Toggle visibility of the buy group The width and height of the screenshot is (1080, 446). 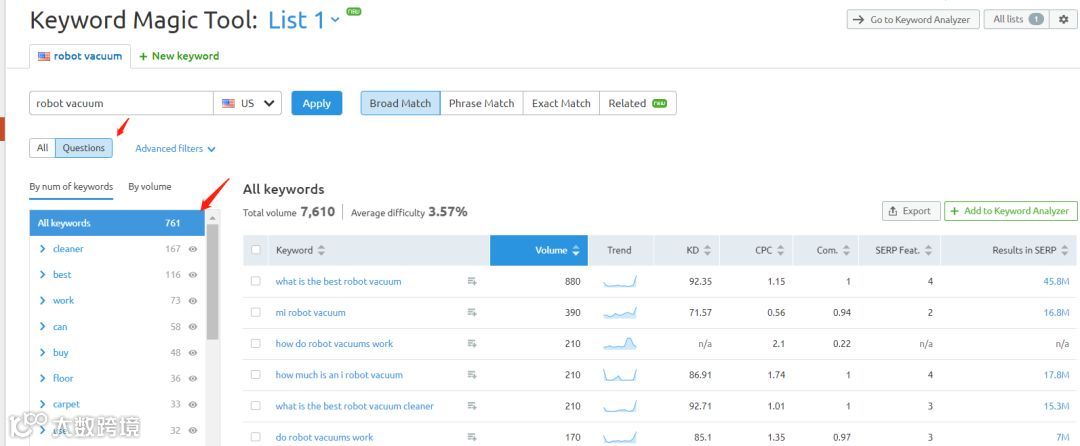point(193,352)
